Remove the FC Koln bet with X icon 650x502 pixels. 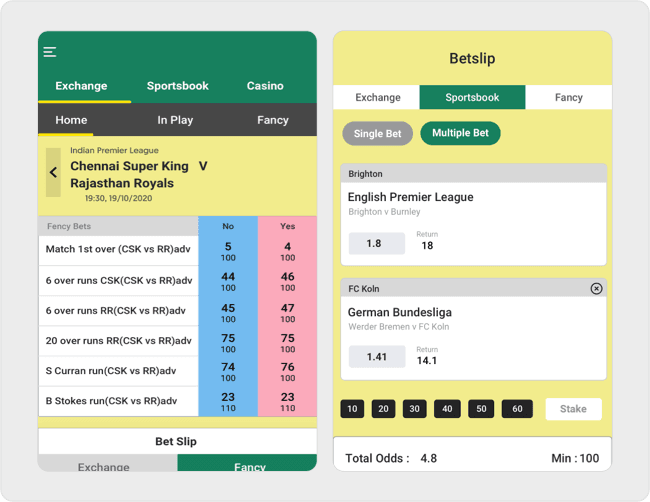click(596, 289)
